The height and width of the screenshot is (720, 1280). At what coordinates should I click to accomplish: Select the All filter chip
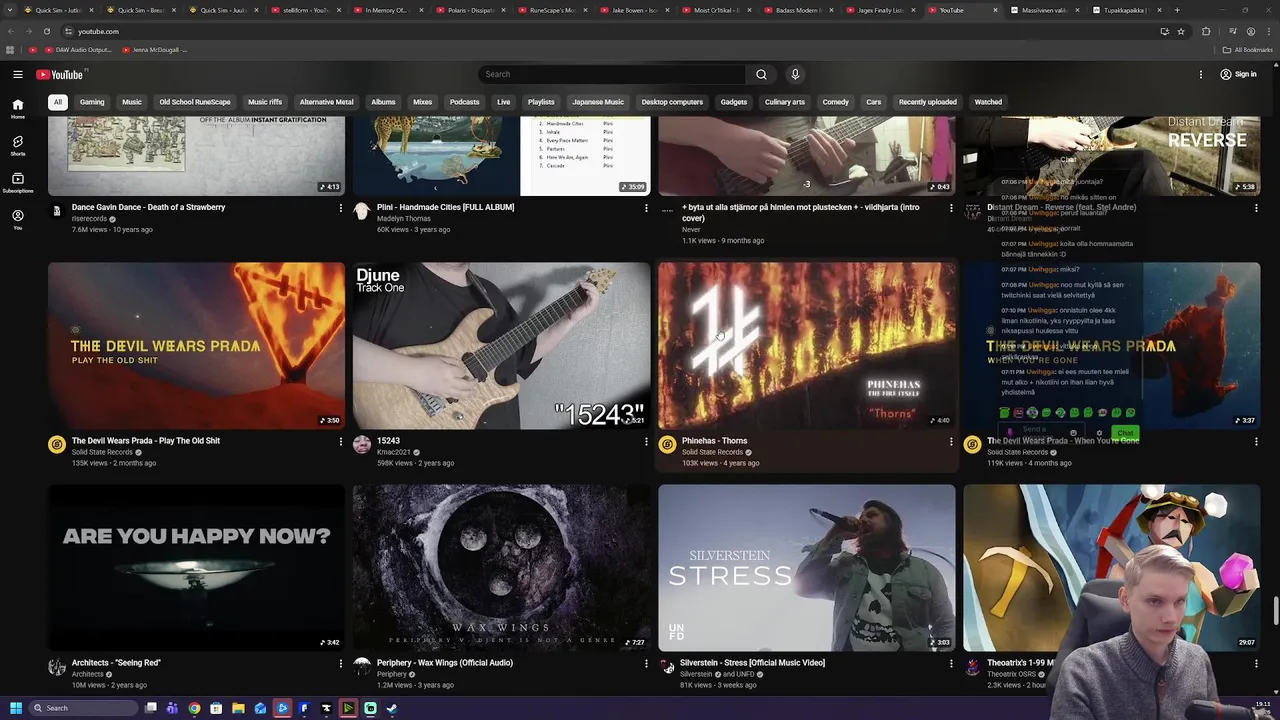coord(58,102)
